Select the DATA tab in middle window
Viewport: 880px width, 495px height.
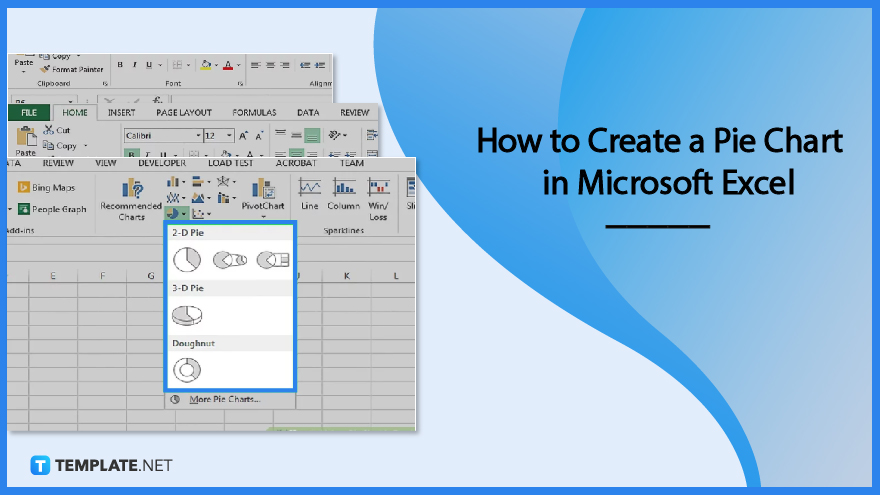308,113
